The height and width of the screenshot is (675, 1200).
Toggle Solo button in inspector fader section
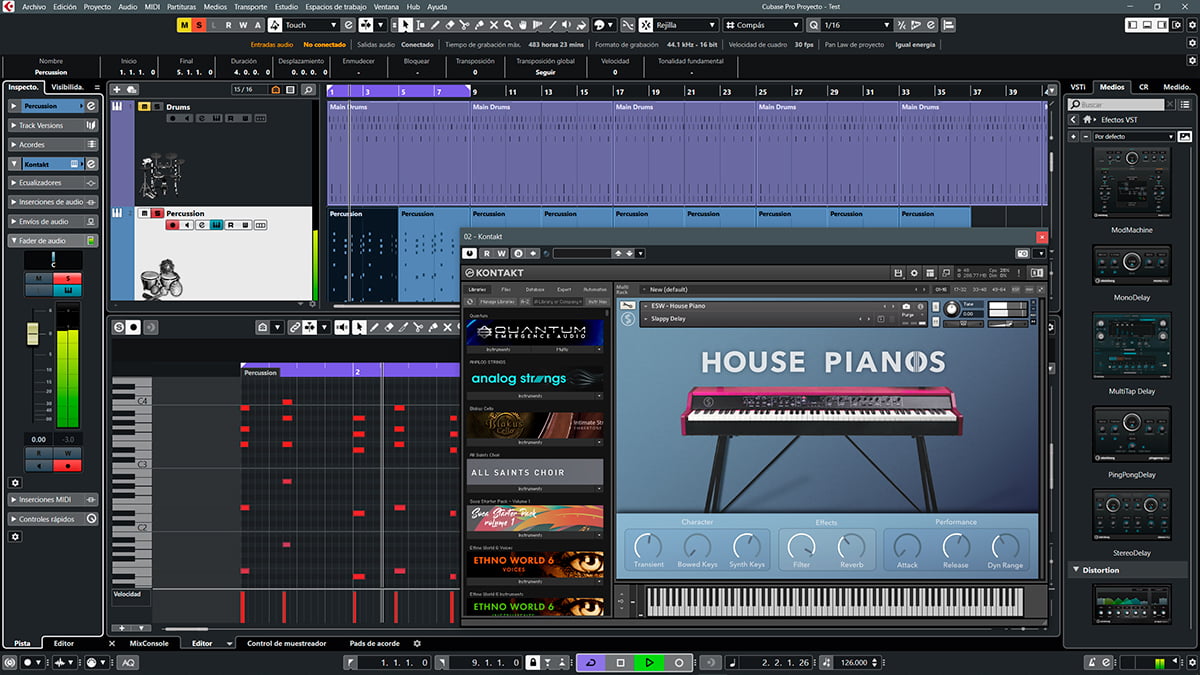pyautogui.click(x=68, y=278)
